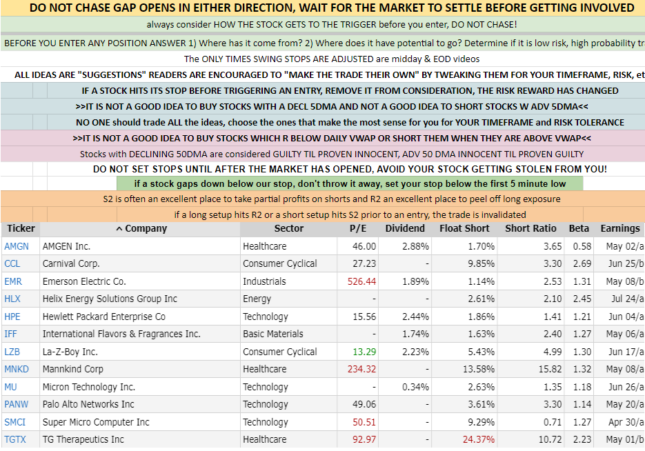Screen dimensions: 645x451
Task: Open the MU ticker link
Action: point(11,387)
